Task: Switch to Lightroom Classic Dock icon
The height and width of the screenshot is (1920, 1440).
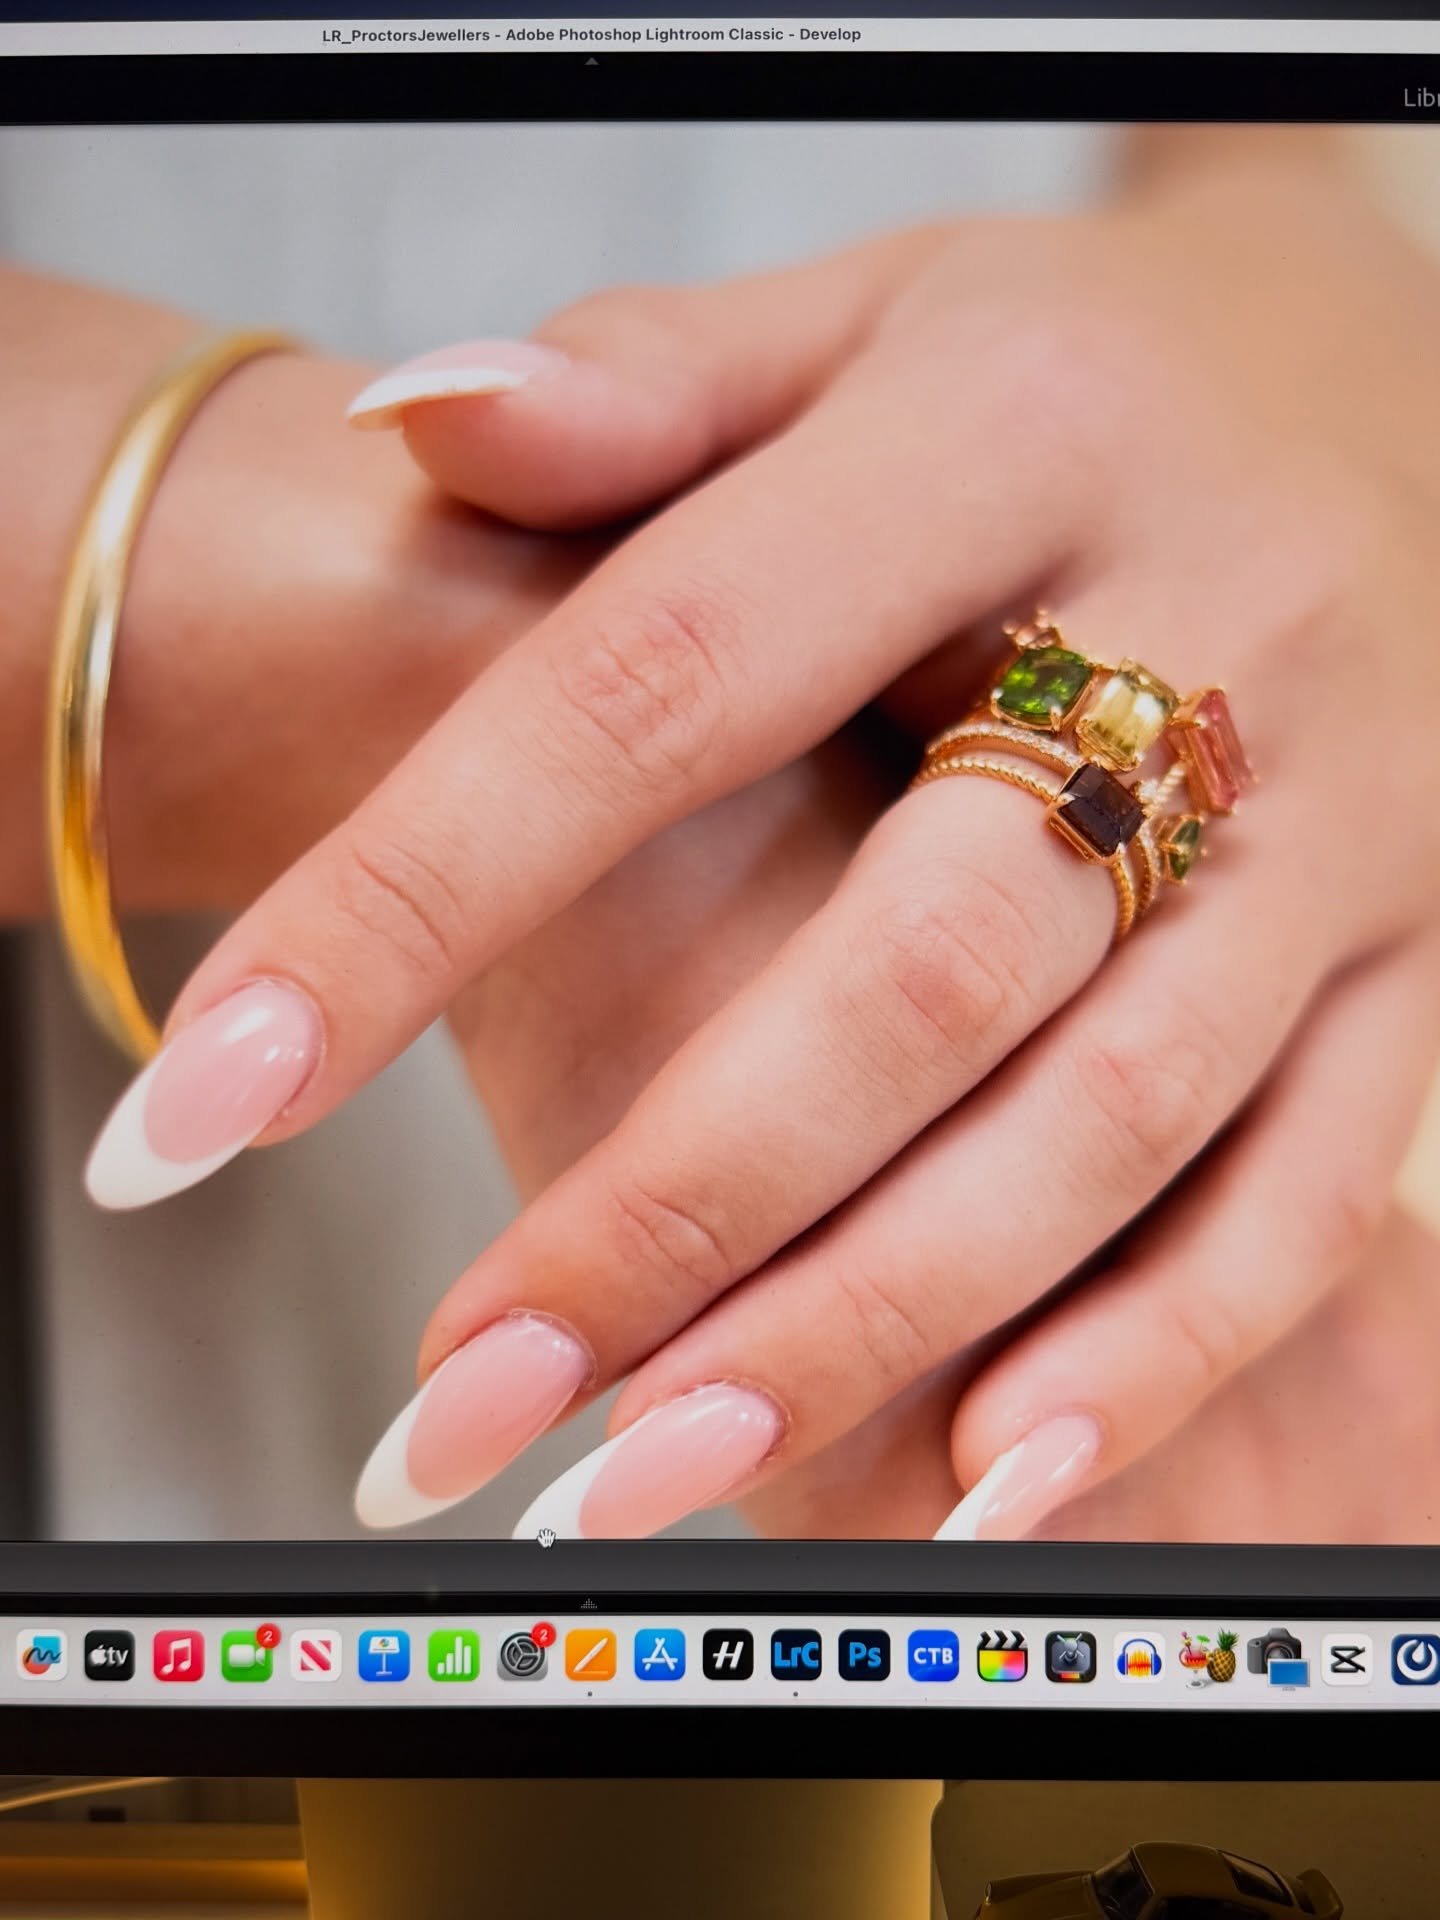Action: [796, 1657]
